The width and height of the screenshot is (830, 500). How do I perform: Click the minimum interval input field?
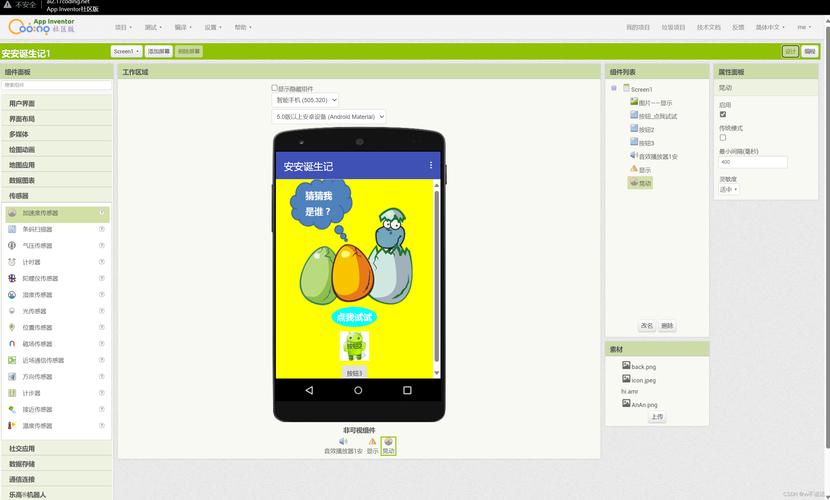point(753,162)
